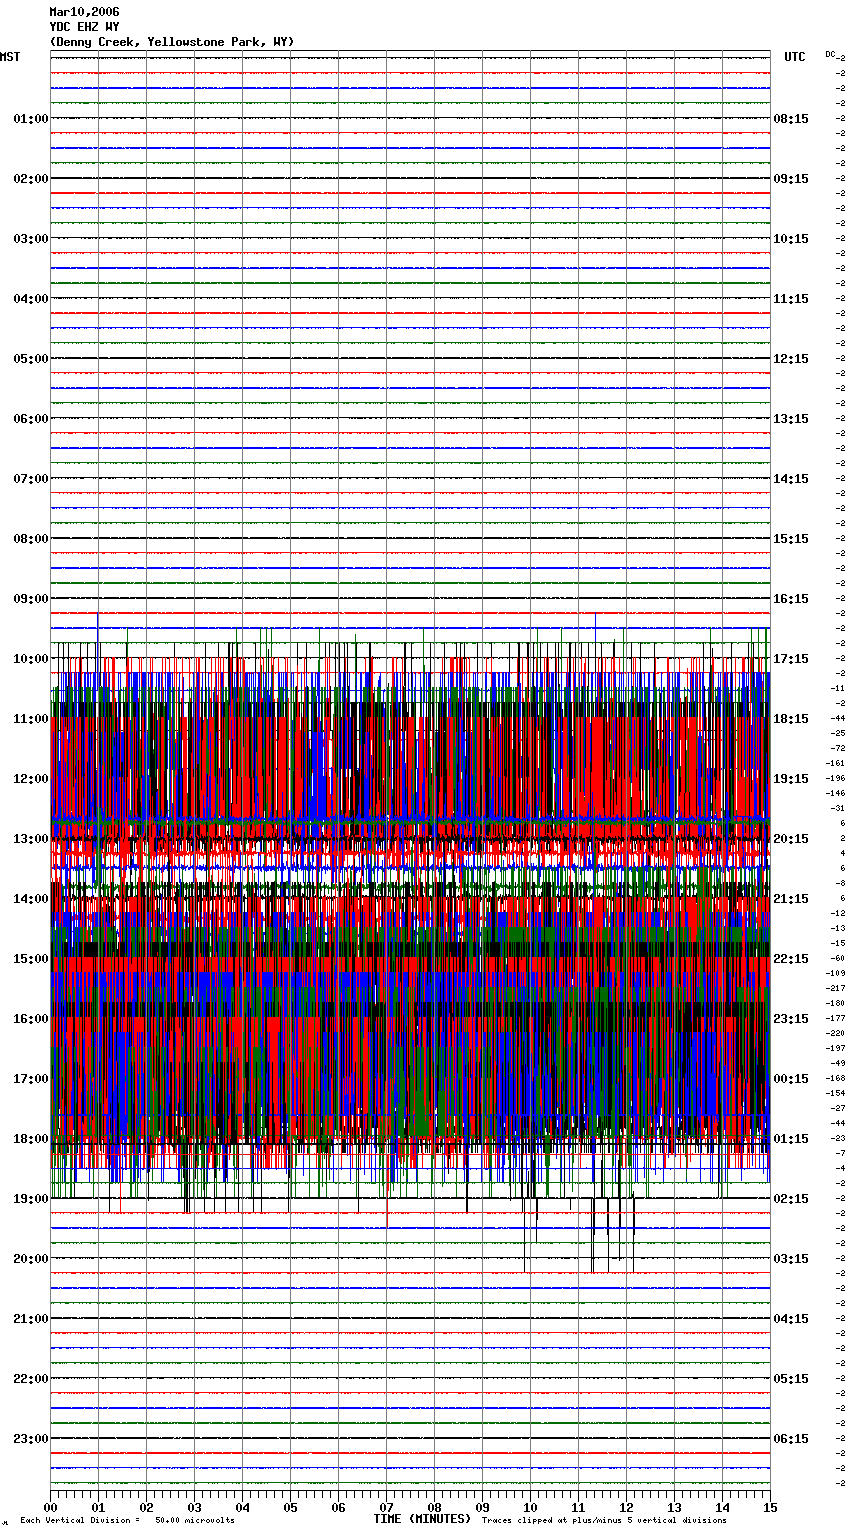Select the 23:00 MST time label
Viewport: 850px width, 1534px height.
[30, 1439]
